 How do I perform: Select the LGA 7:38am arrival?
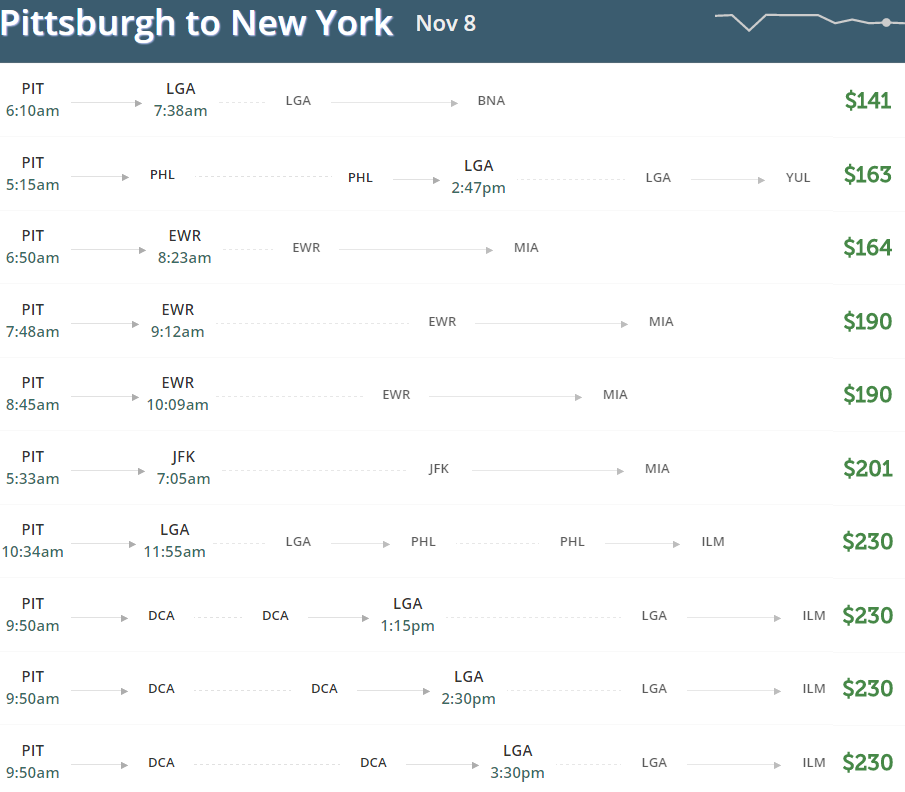181,99
